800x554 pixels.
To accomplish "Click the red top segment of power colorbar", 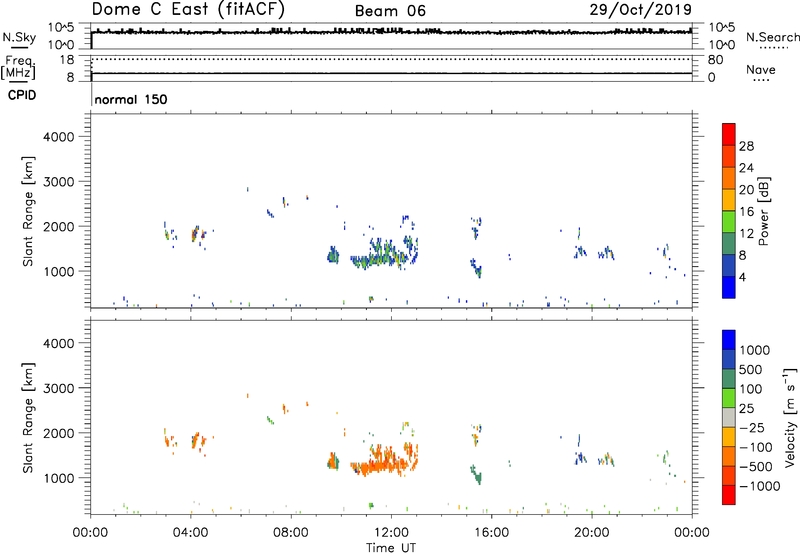I will point(729,134).
